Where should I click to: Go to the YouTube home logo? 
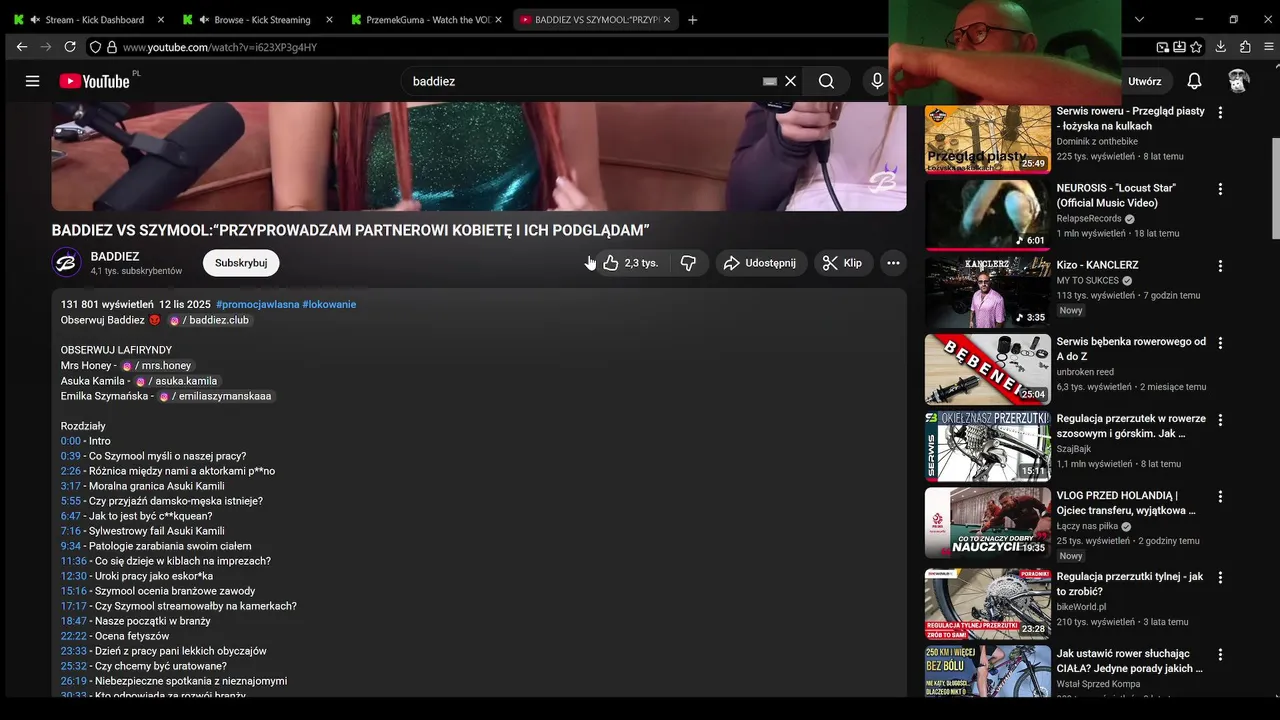[94, 81]
